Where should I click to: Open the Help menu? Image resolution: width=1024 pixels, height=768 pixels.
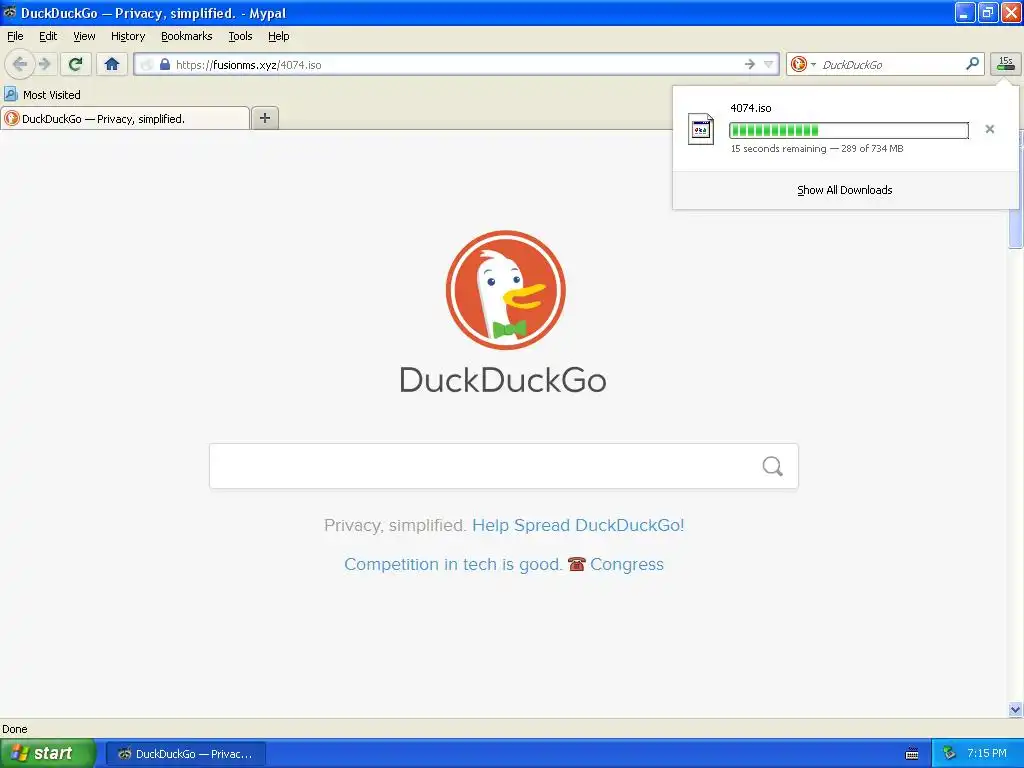click(278, 36)
